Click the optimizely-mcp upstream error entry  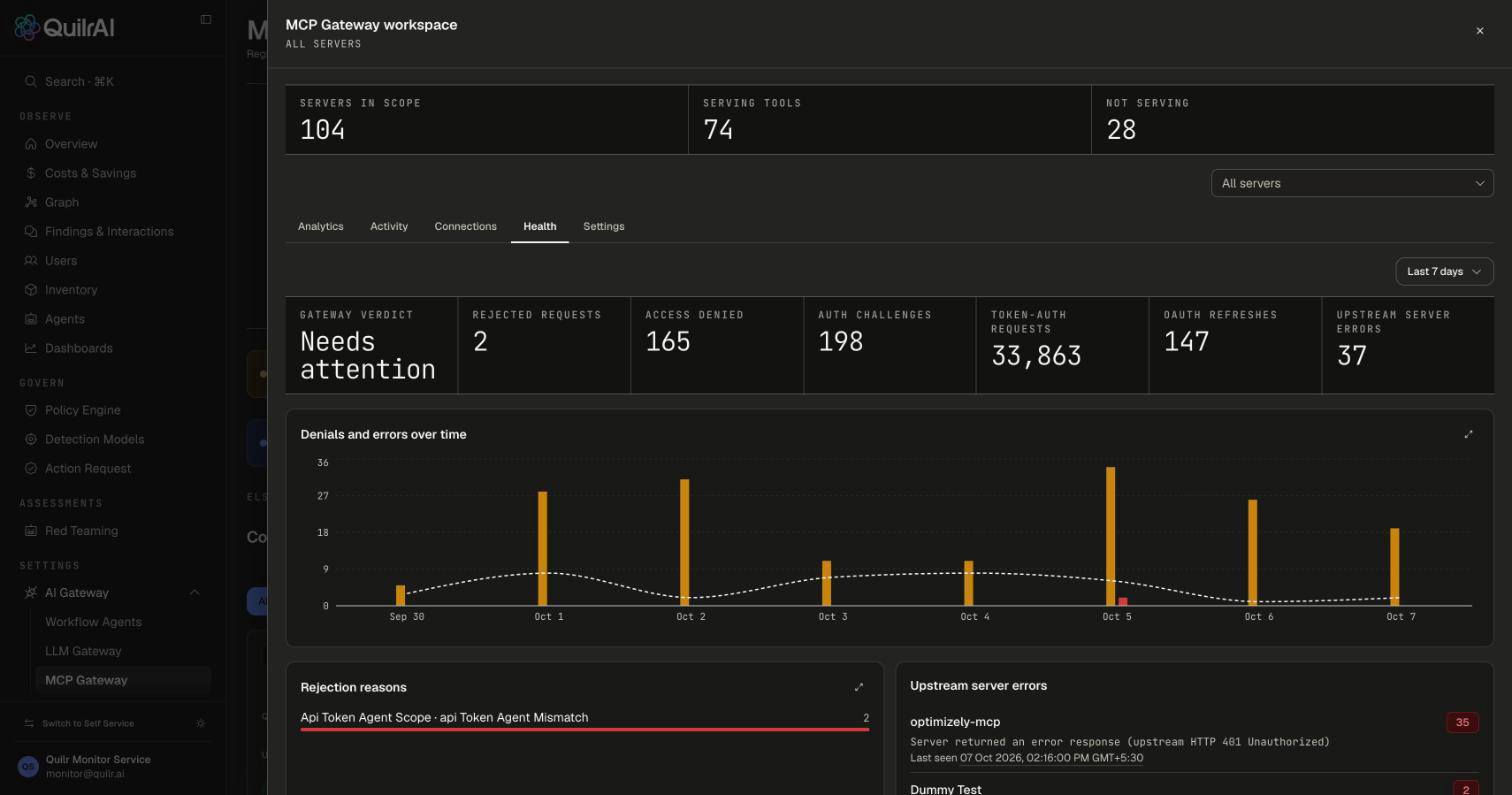(x=1194, y=739)
